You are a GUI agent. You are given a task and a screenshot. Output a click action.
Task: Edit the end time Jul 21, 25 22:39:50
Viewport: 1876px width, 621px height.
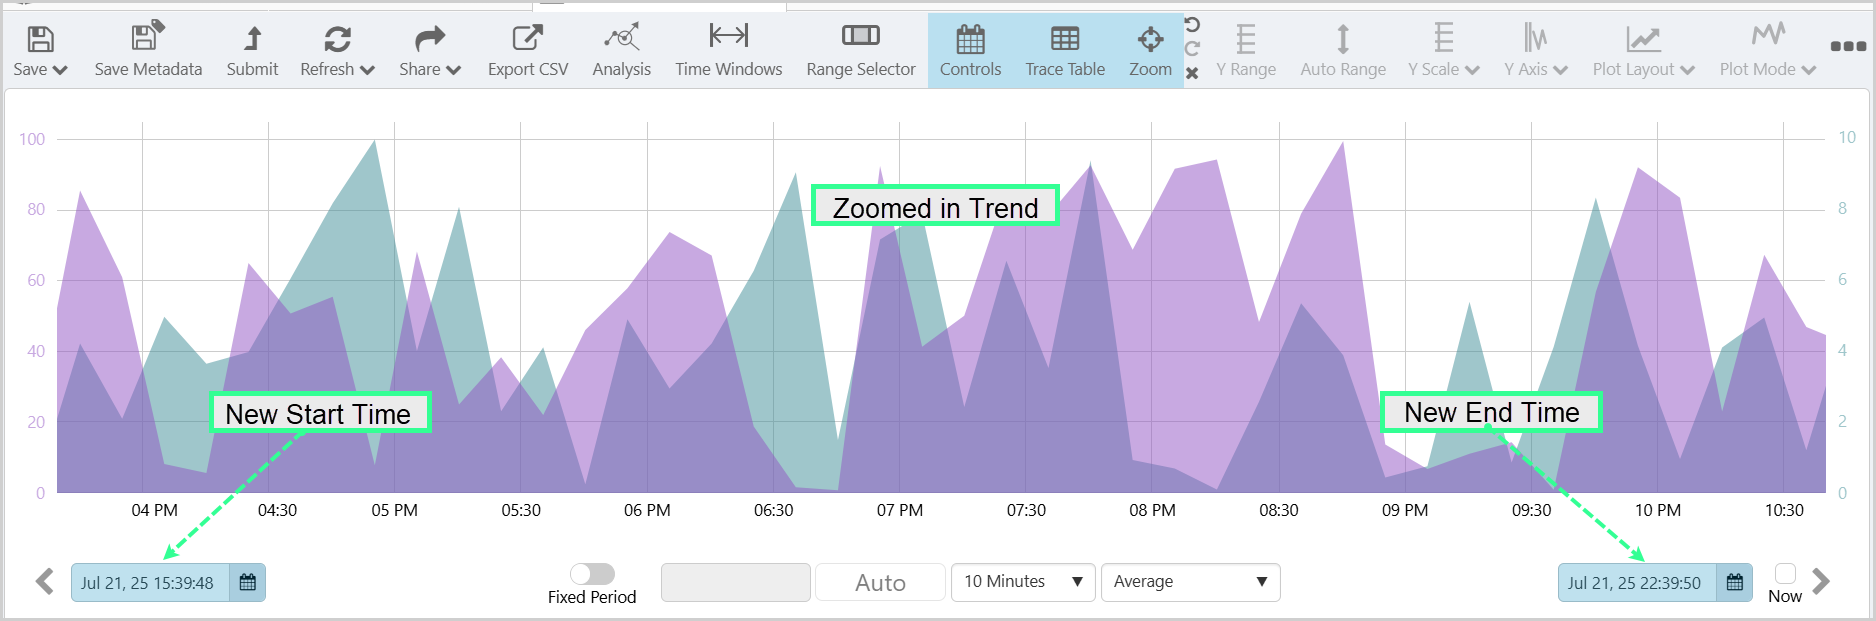click(1637, 582)
